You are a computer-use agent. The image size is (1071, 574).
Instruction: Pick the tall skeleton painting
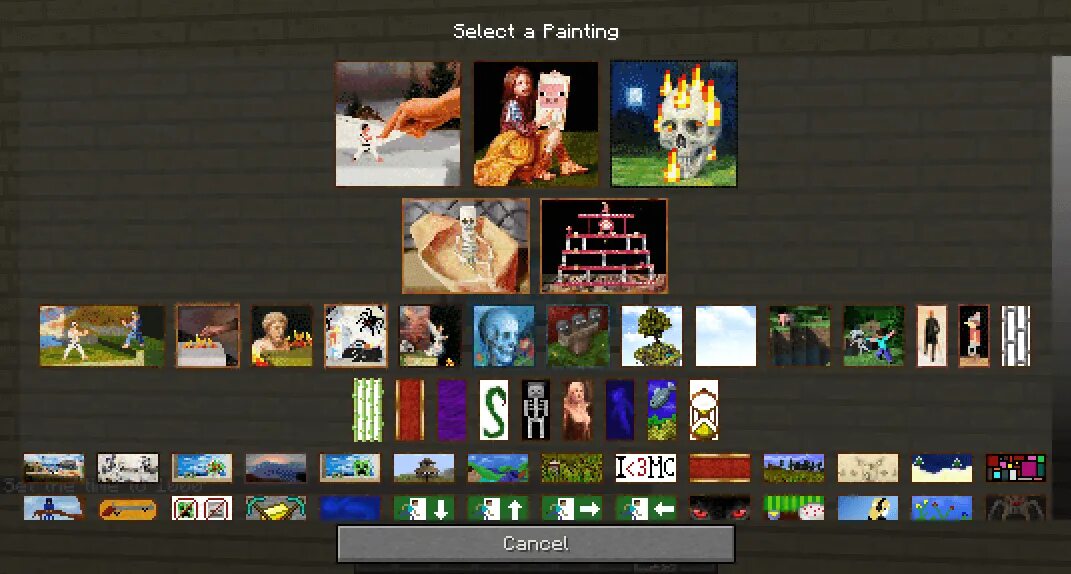coord(536,410)
